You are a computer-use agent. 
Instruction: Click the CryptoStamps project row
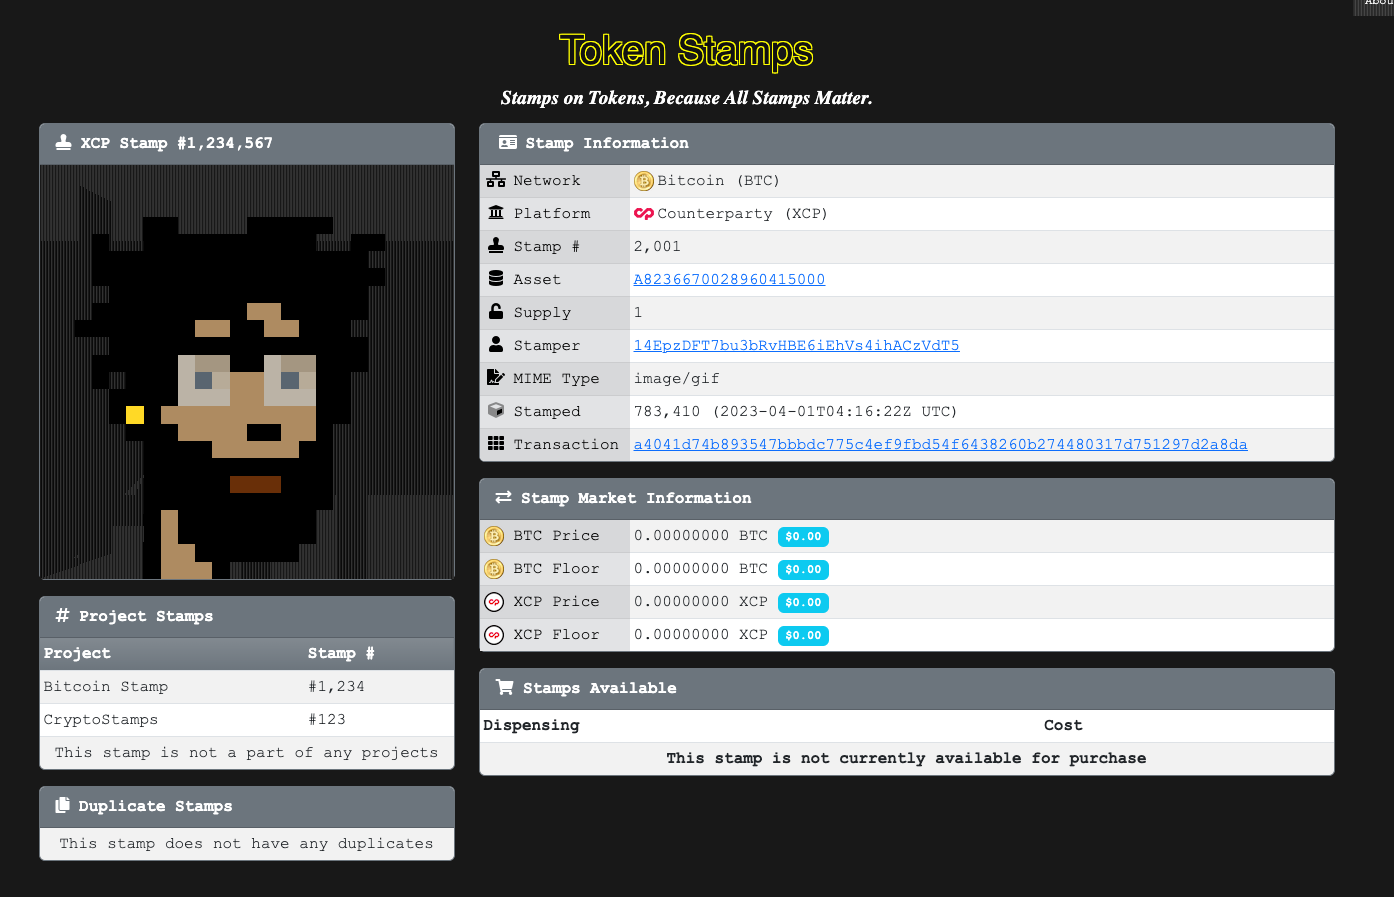coord(247,720)
